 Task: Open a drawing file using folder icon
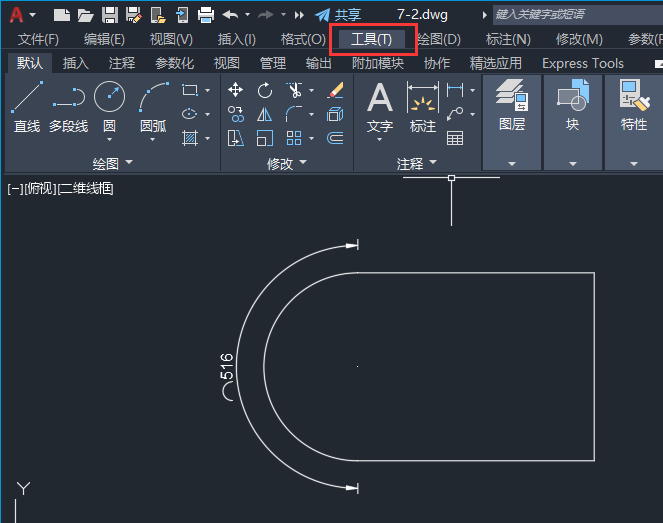point(85,16)
